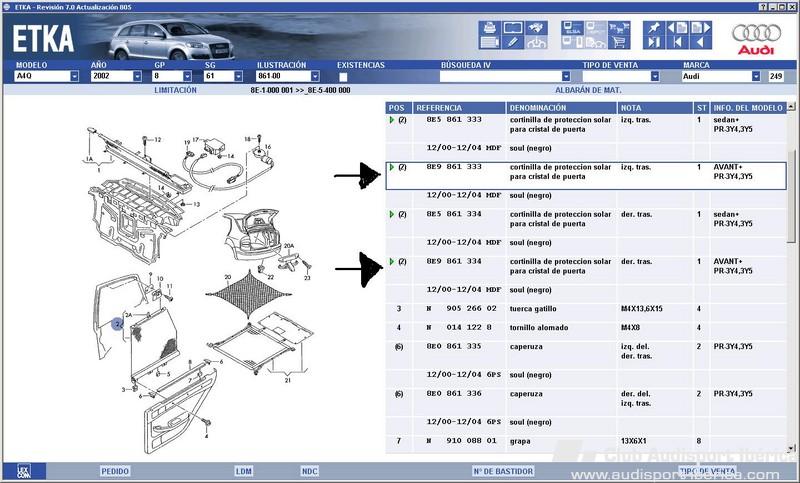This screenshot has width=800, height=483.
Task: Click the printer icon in the toolbar
Action: click(x=489, y=28)
